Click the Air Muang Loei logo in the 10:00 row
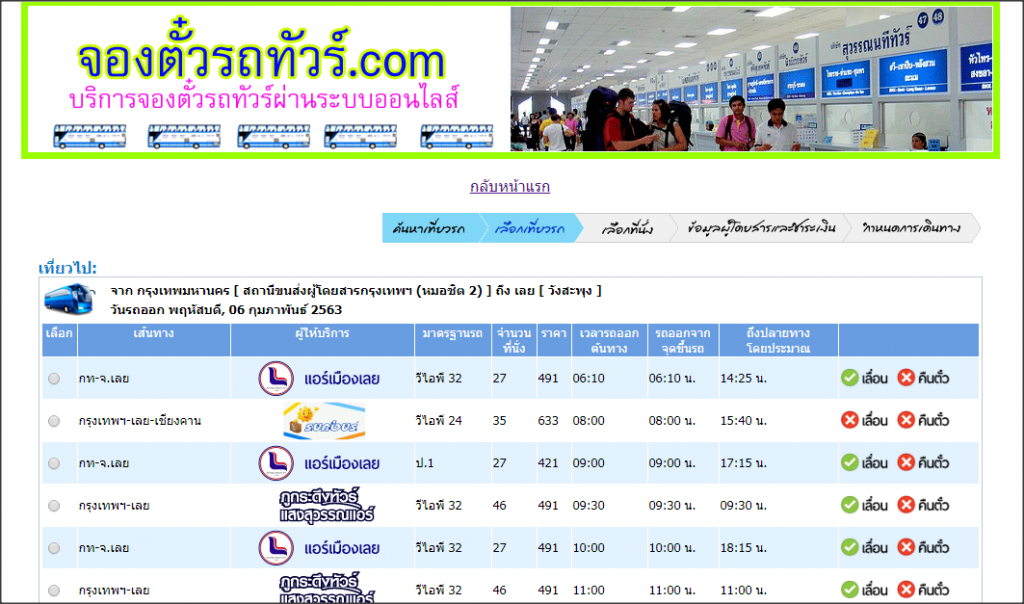The height and width of the screenshot is (604, 1024). 319,548
